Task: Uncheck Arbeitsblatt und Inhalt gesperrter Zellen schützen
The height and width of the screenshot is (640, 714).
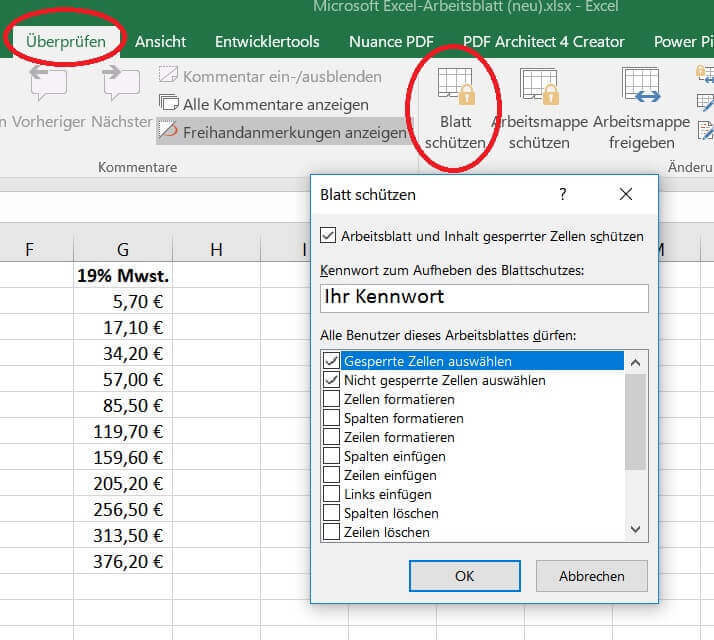Action: 328,236
